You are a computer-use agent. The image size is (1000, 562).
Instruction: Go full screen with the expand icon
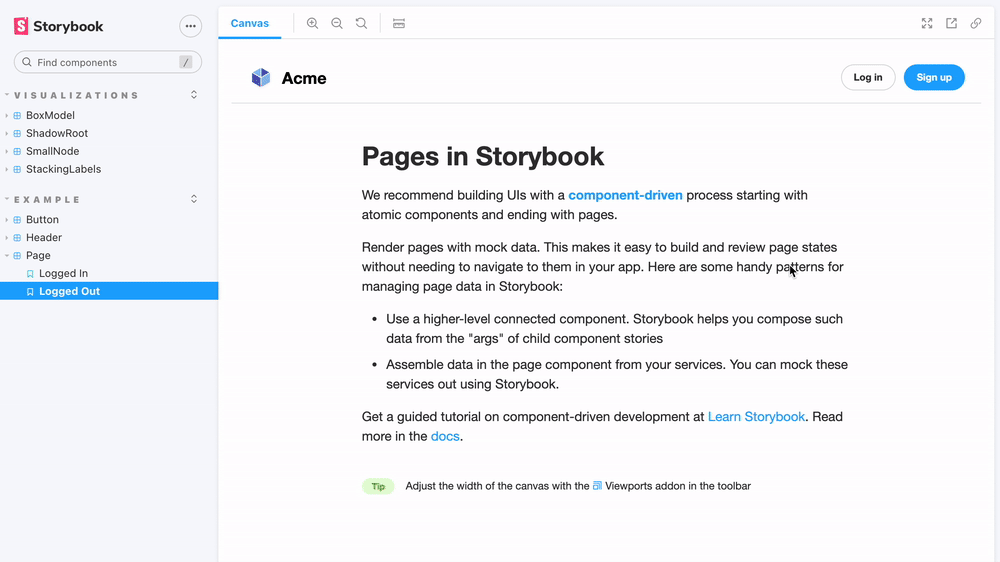click(927, 24)
